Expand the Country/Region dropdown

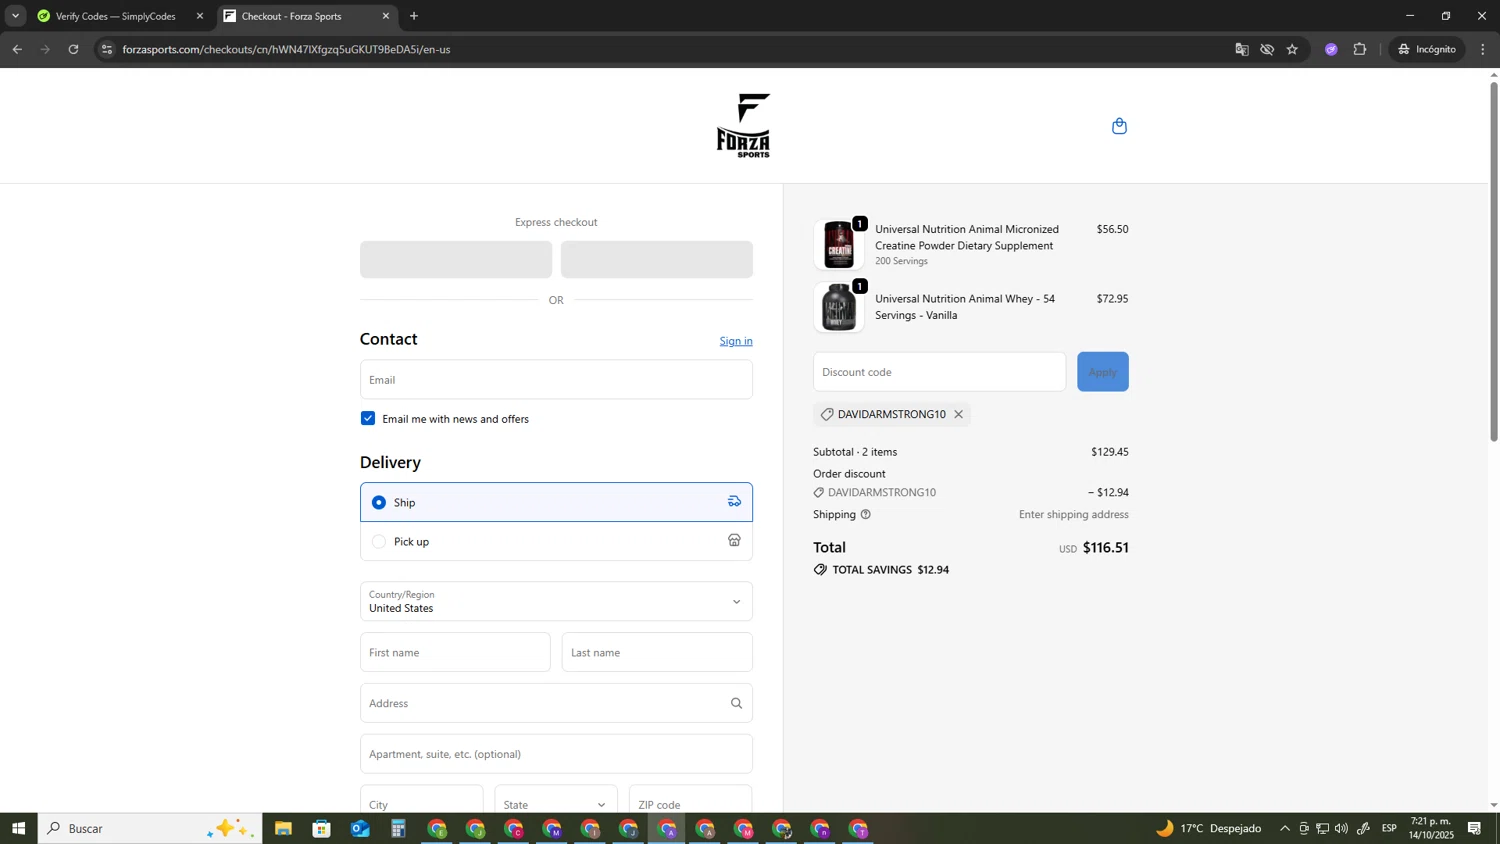(556, 601)
